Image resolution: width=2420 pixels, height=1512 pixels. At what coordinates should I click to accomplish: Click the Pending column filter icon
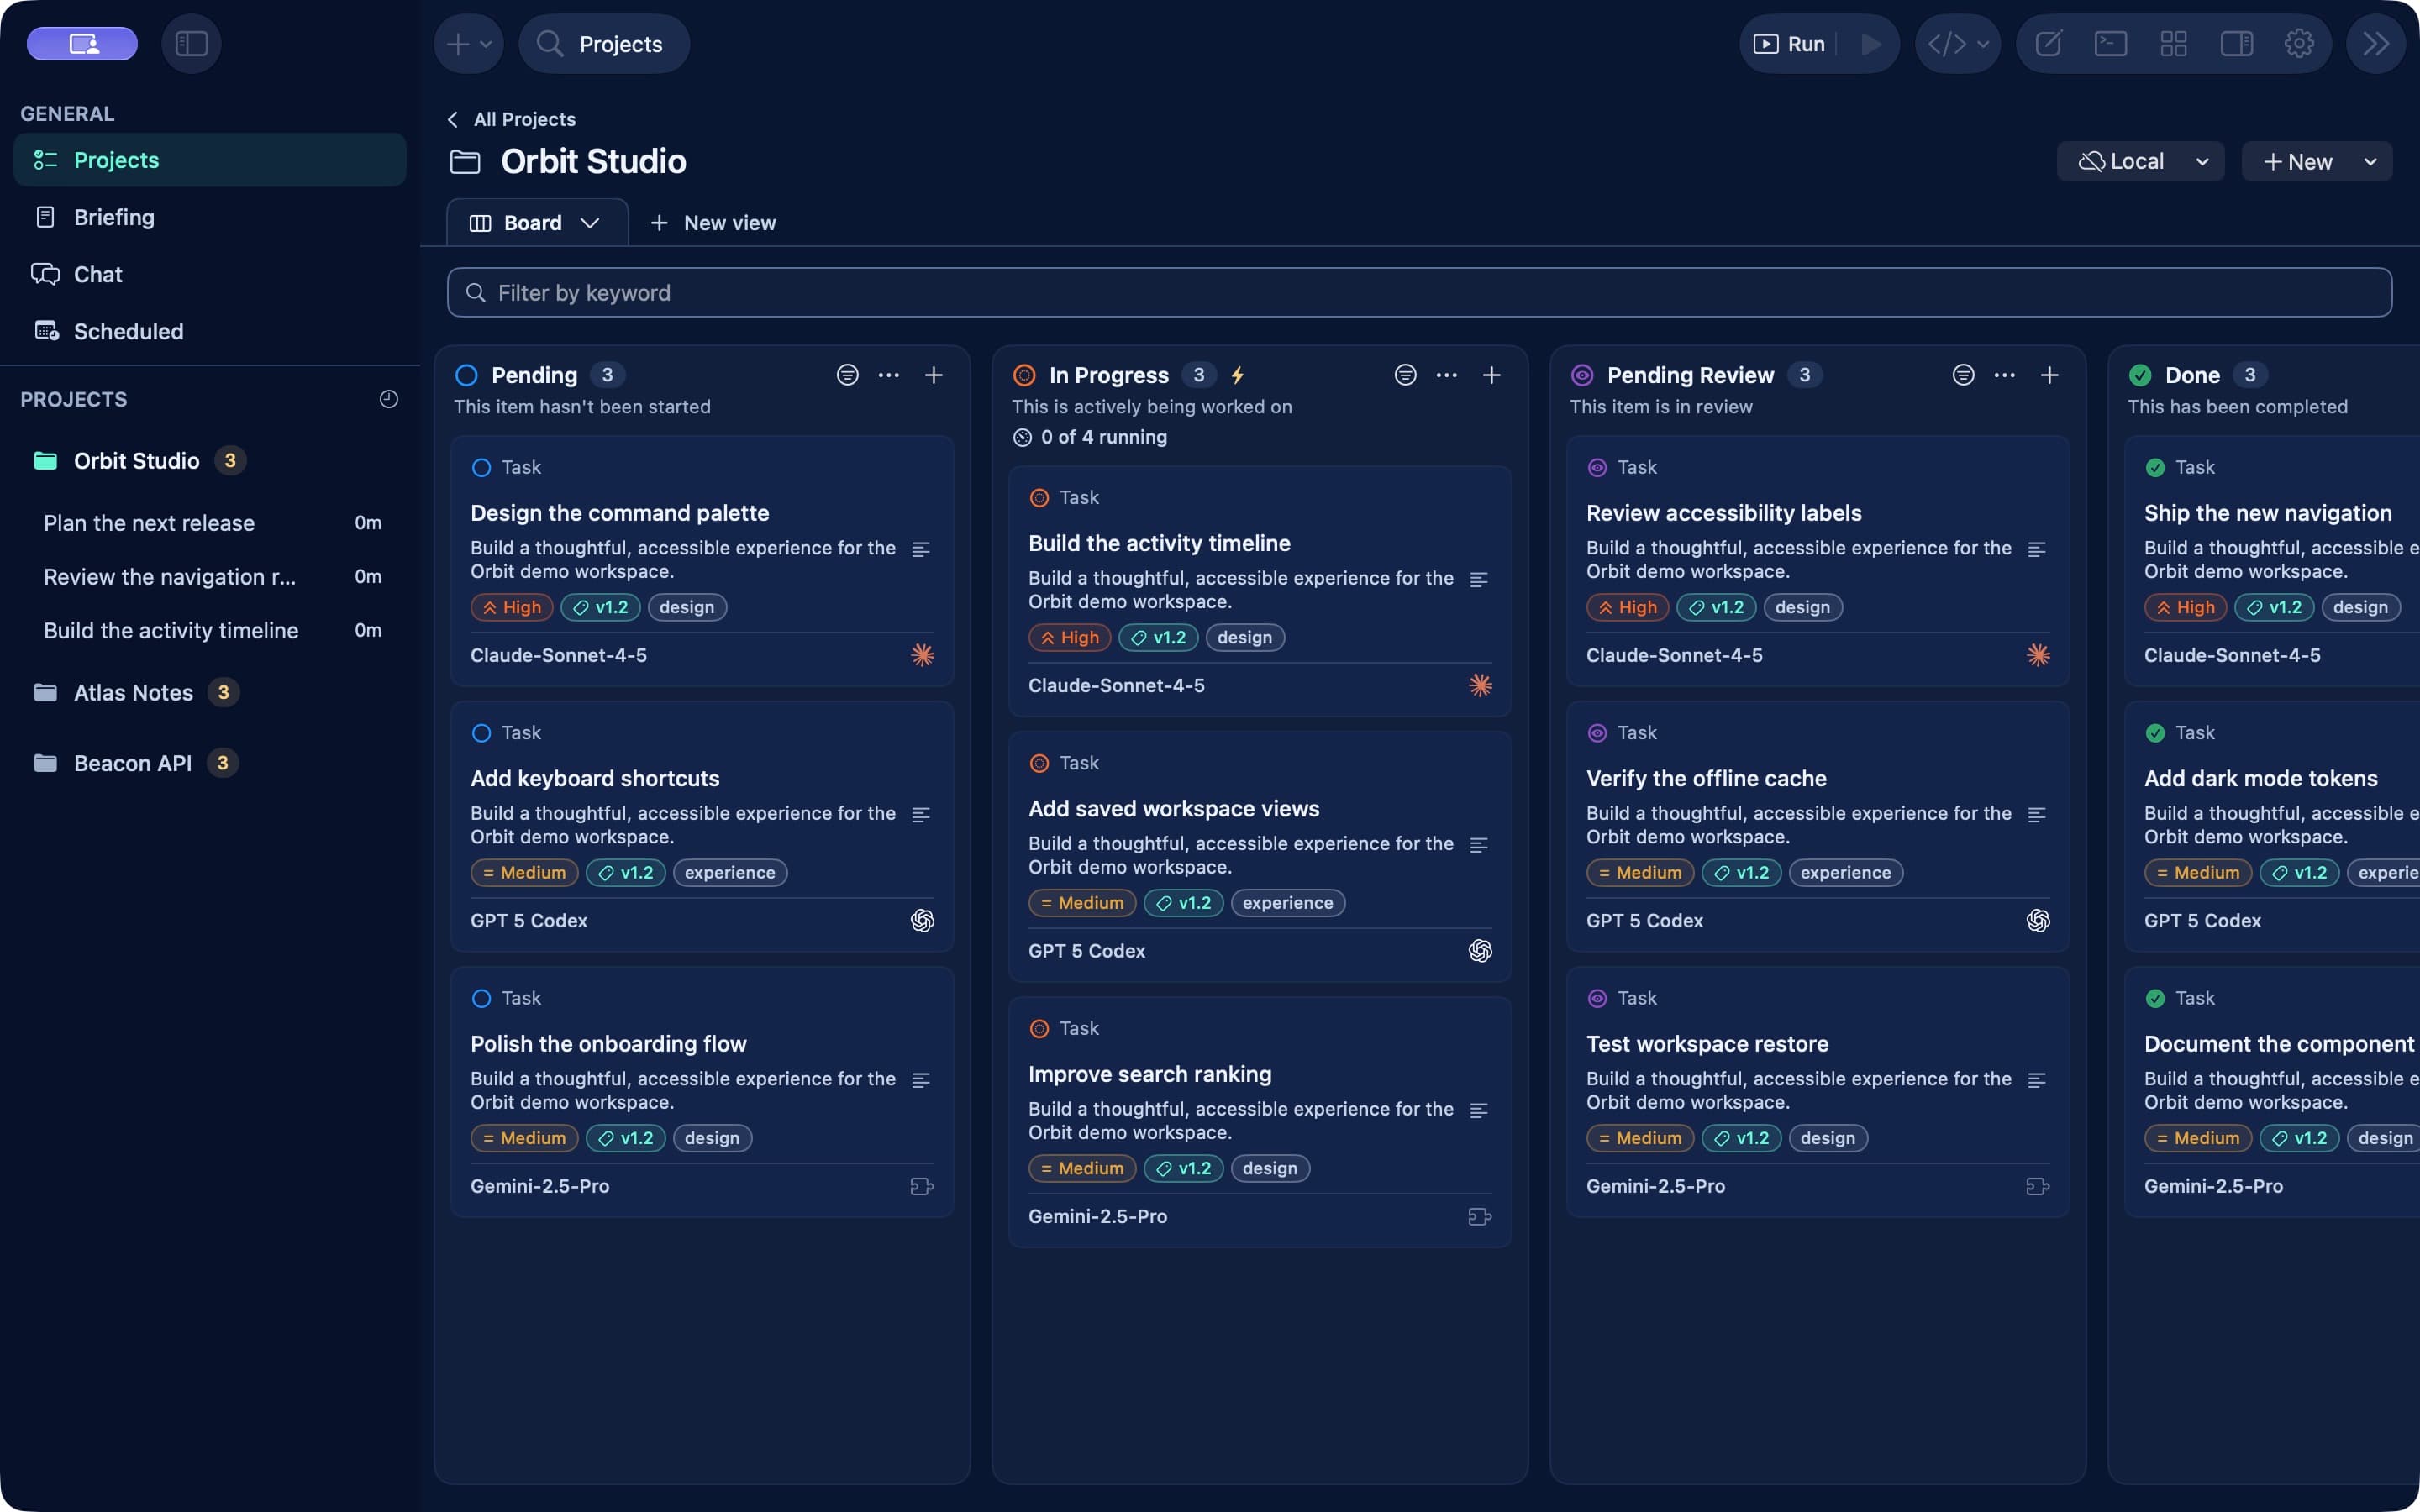[x=847, y=375]
